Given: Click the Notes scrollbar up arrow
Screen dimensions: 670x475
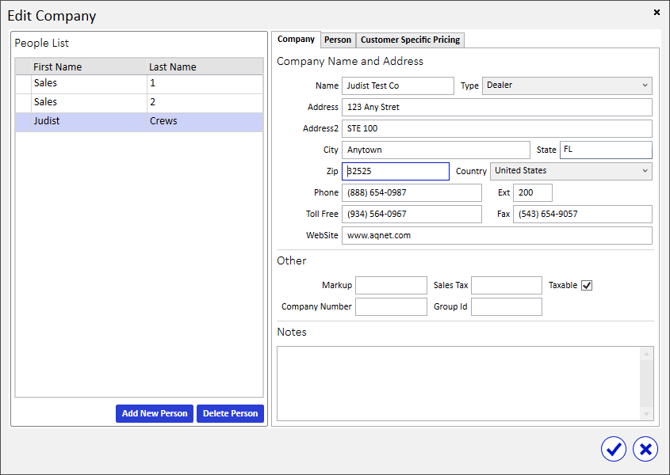Looking at the screenshot, I should [x=646, y=354].
